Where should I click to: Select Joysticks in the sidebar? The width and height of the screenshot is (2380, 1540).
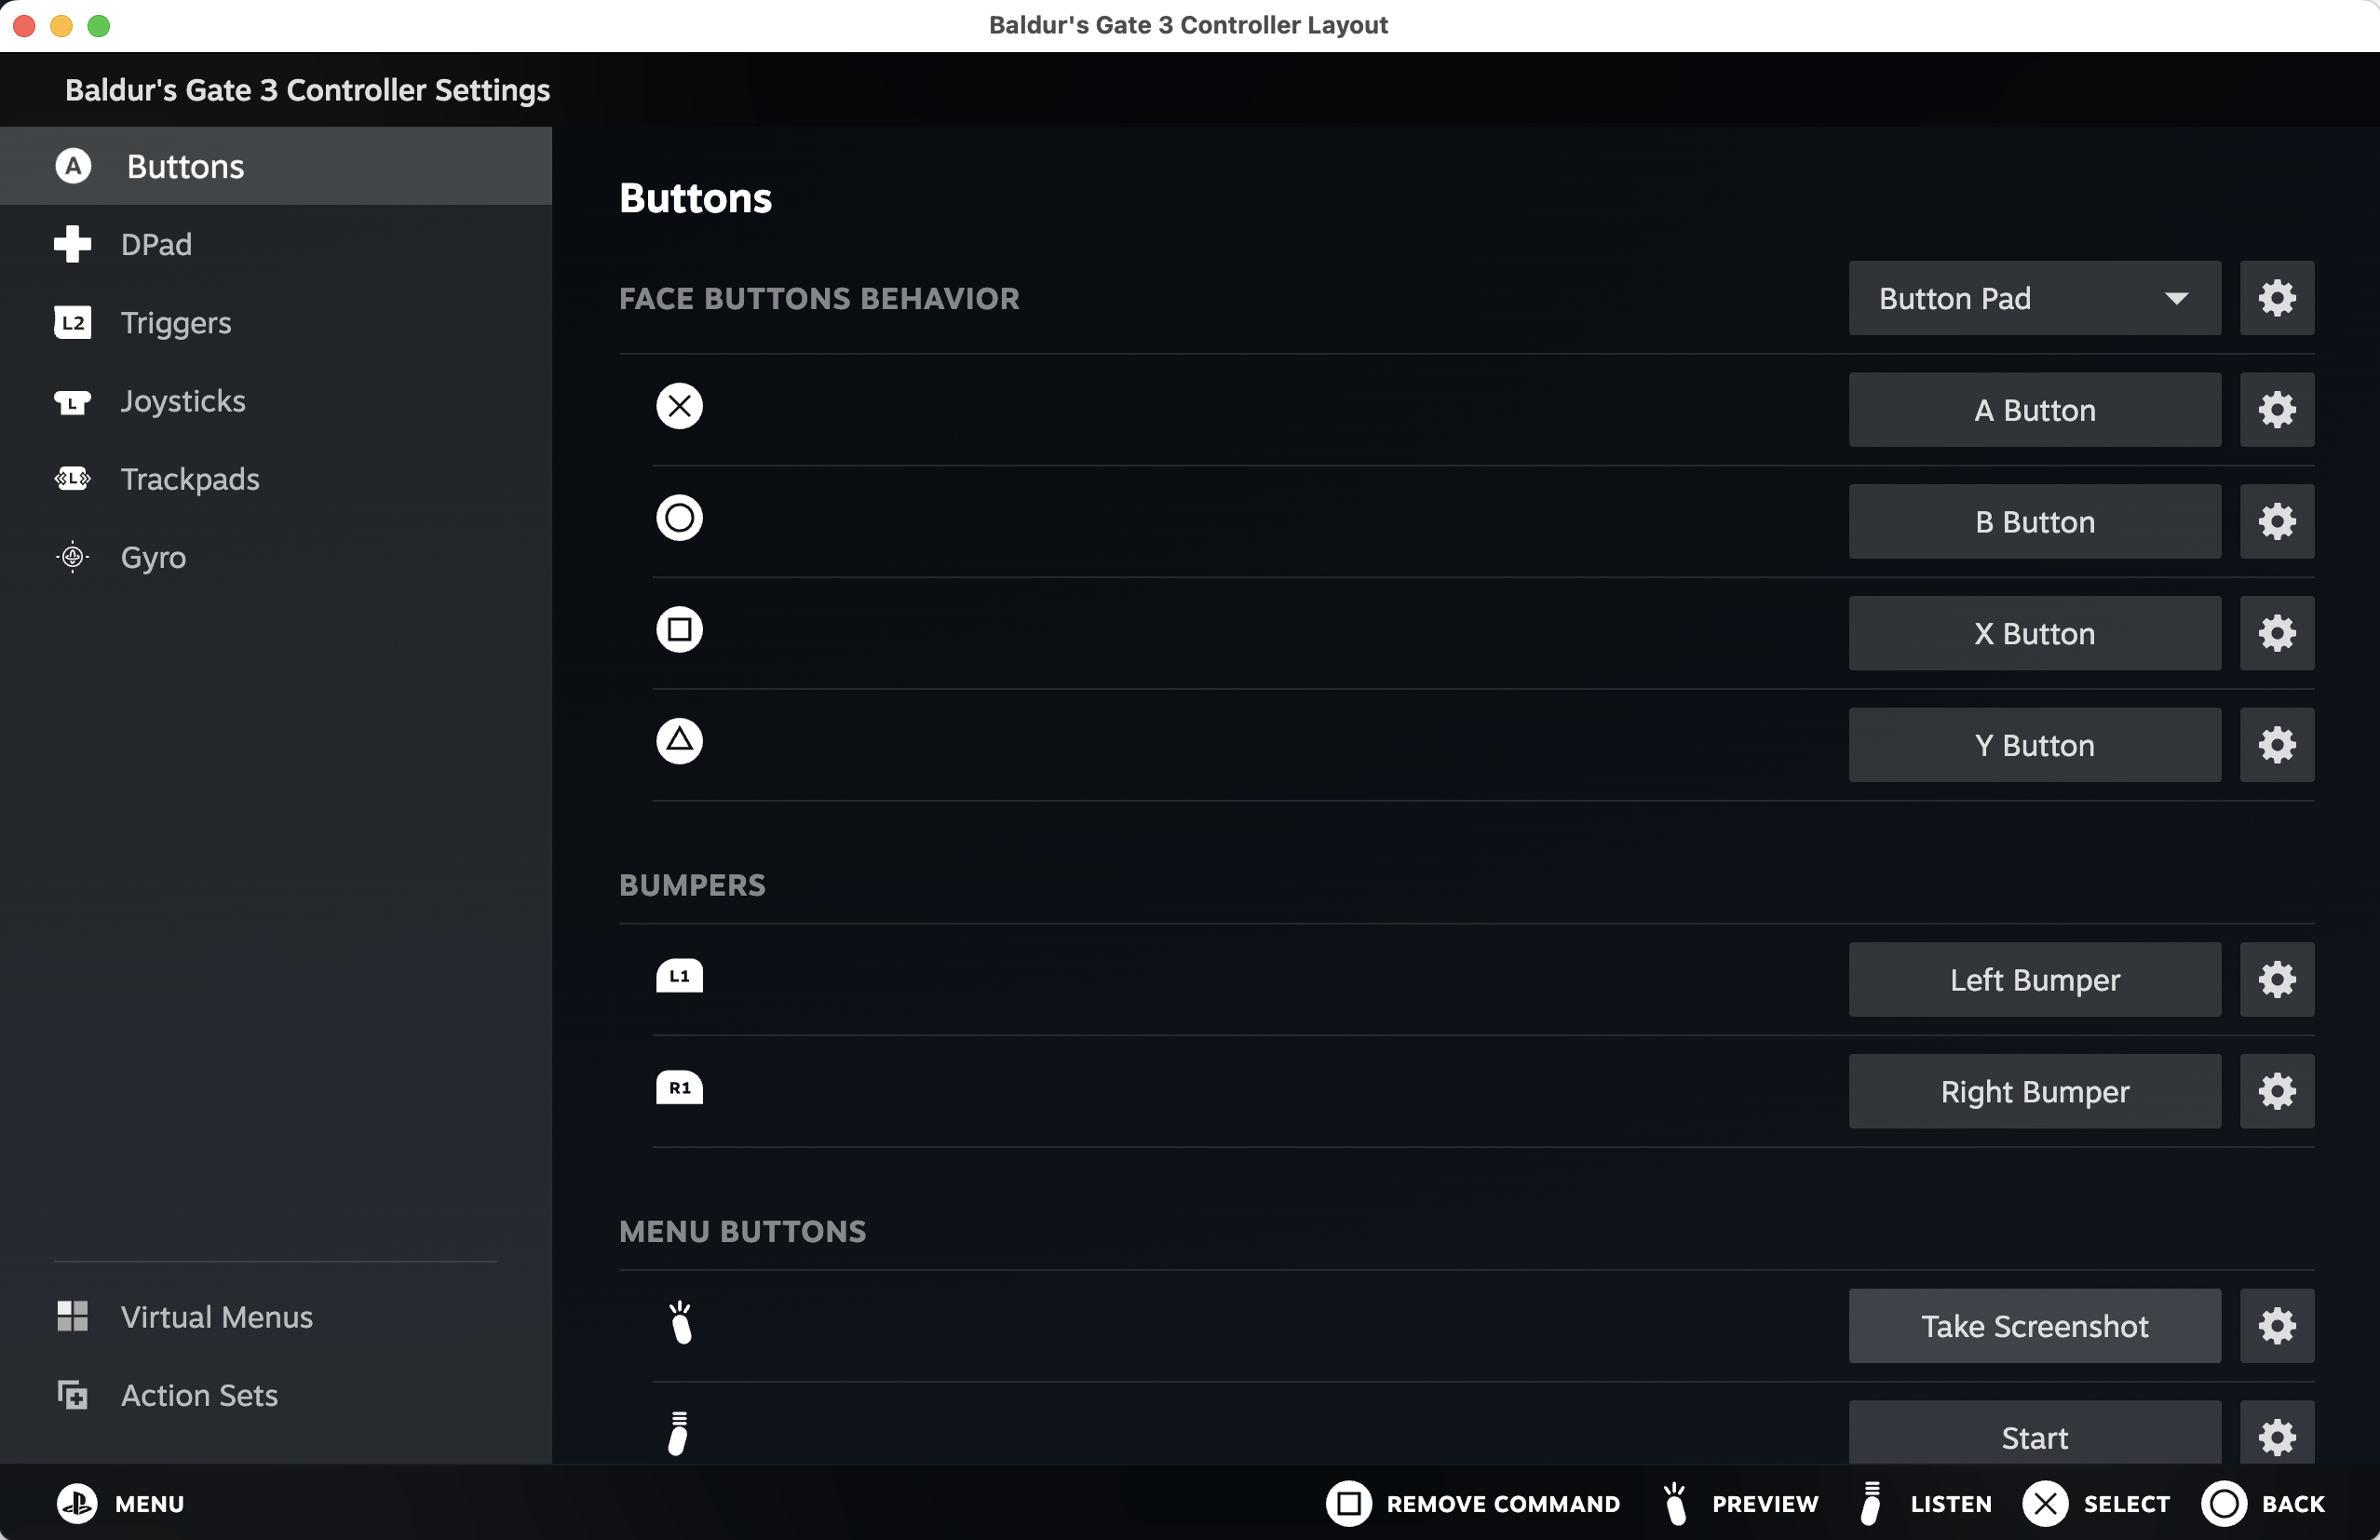coord(183,401)
